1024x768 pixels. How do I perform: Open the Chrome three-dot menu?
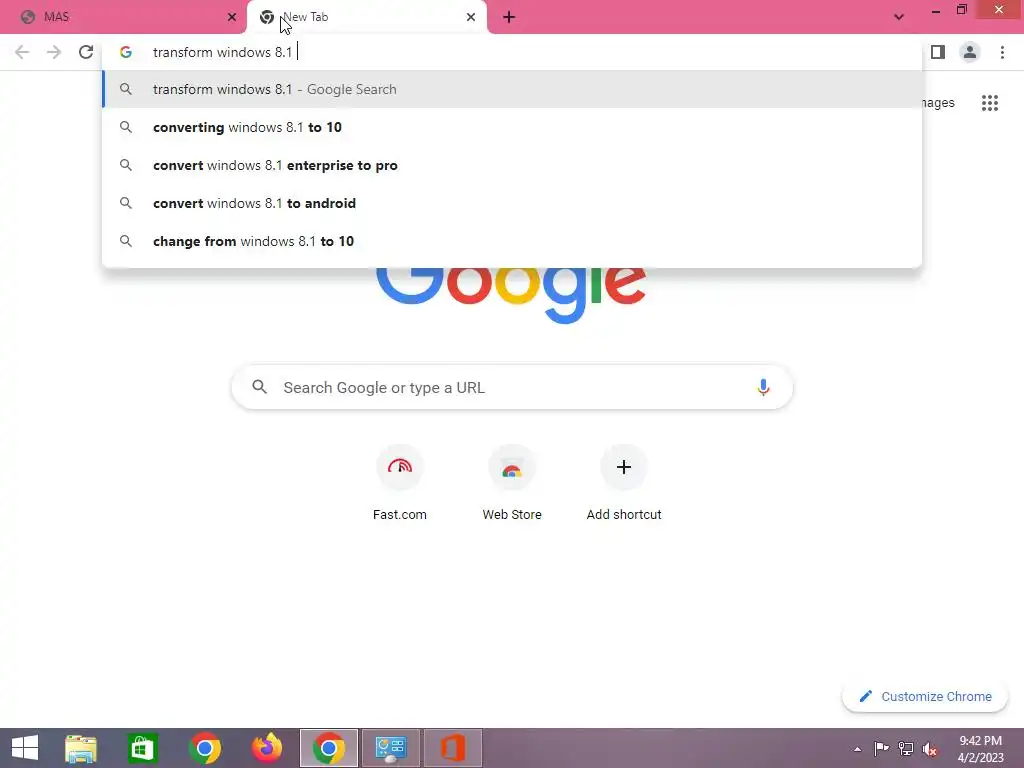coord(1002,52)
